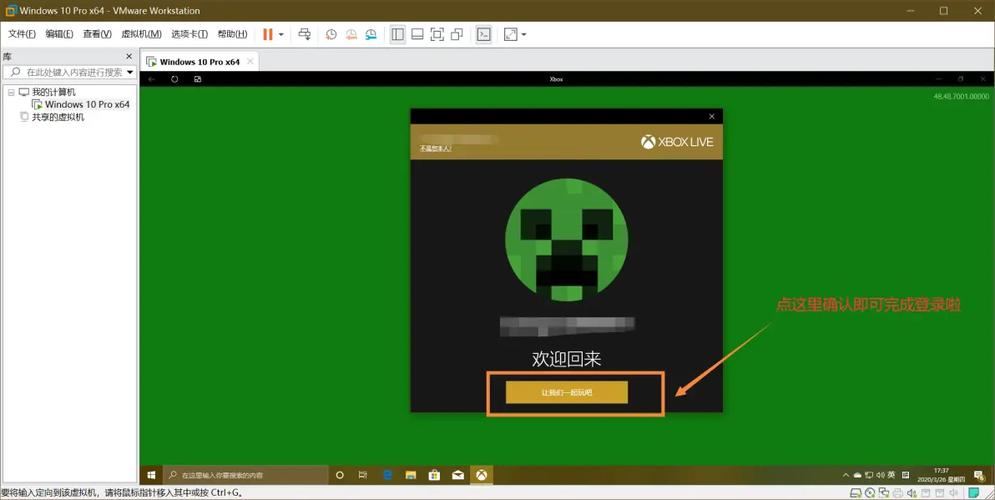Open the 虚拟机(M) menu
995x500 pixels.
coord(141,34)
